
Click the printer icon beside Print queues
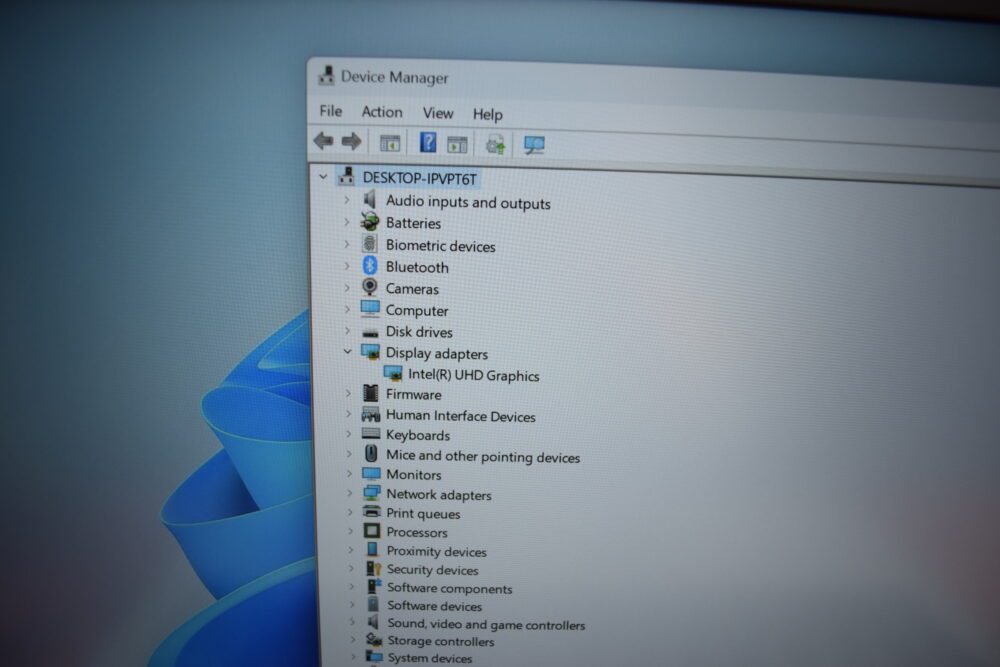(372, 511)
